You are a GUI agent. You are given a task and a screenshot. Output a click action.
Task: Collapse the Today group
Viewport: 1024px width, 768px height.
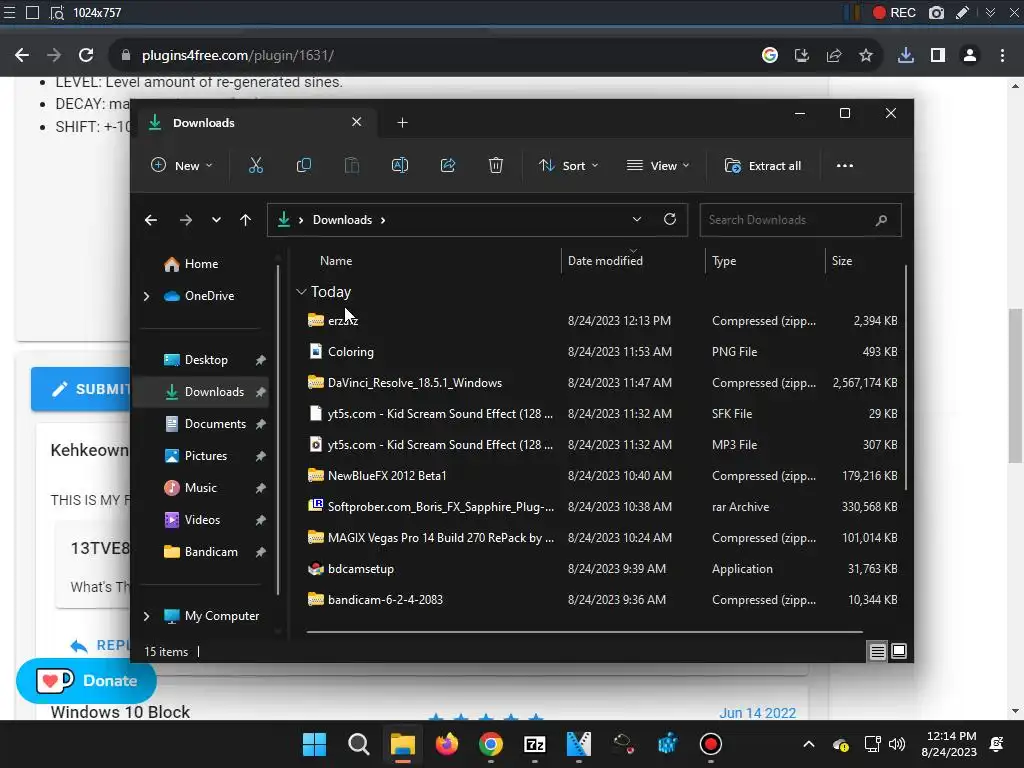tap(301, 292)
